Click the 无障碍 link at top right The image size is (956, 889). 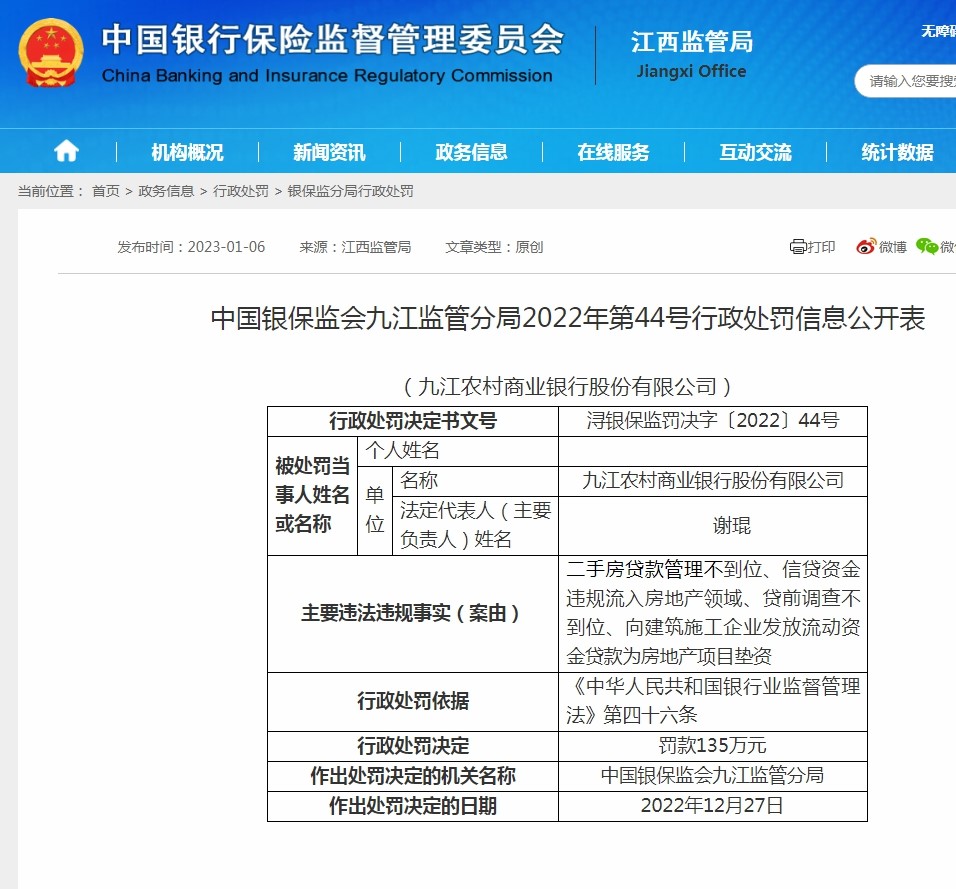(938, 31)
